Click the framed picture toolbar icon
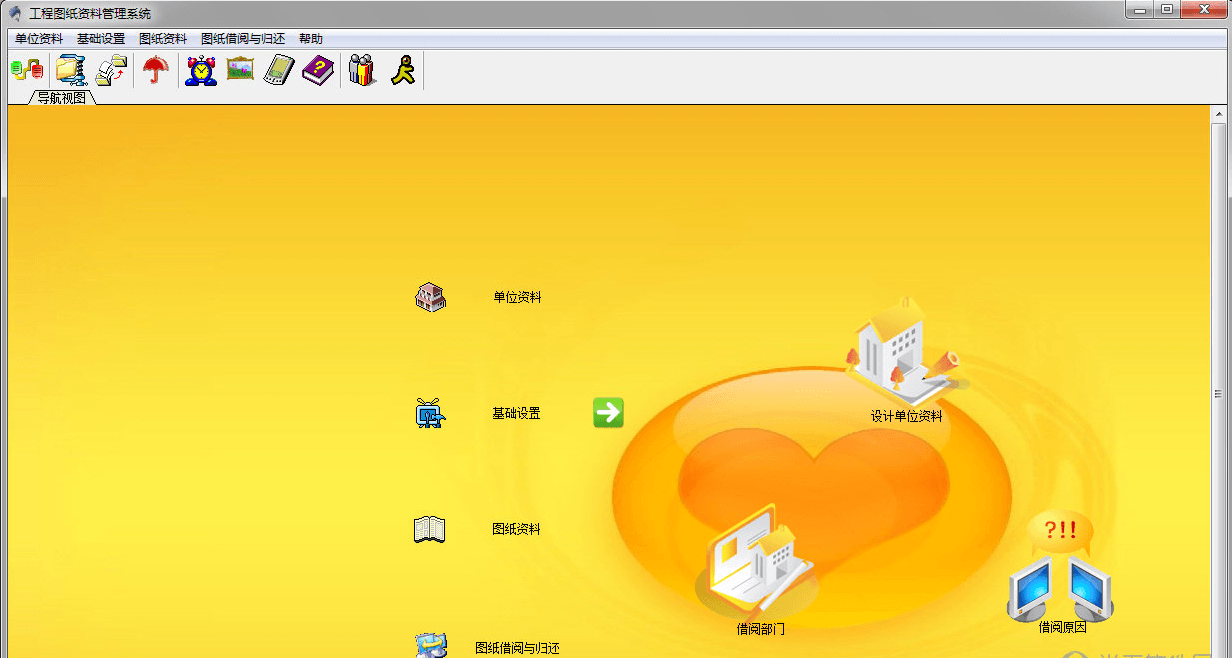This screenshot has height=658, width=1232. [240, 70]
